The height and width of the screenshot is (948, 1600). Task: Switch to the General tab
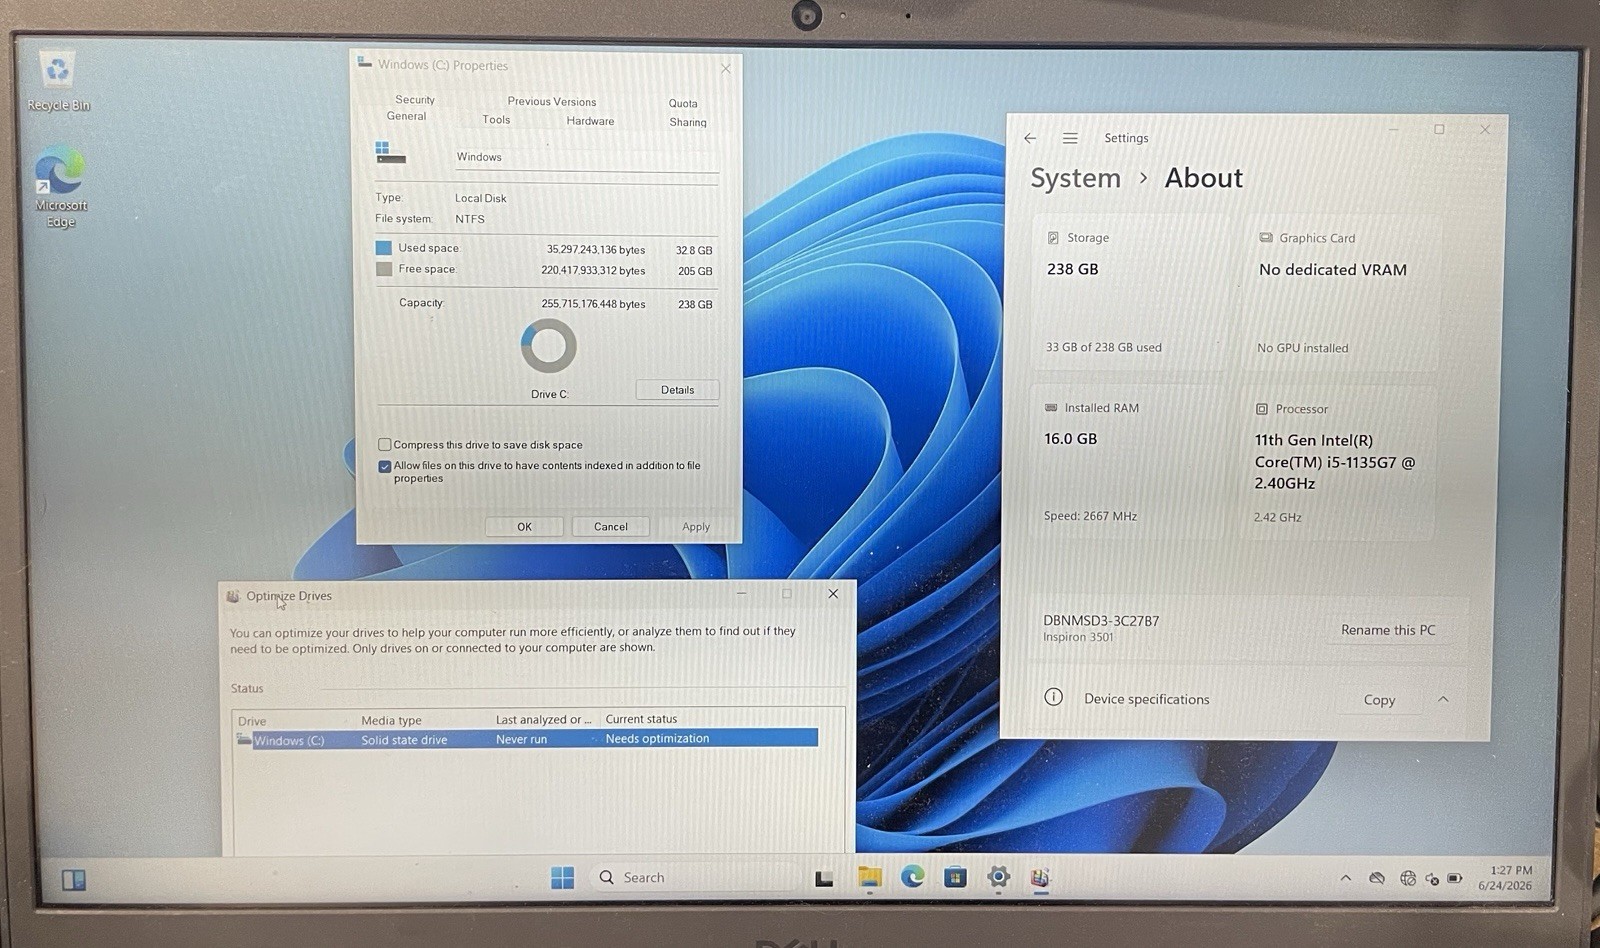[x=406, y=116]
